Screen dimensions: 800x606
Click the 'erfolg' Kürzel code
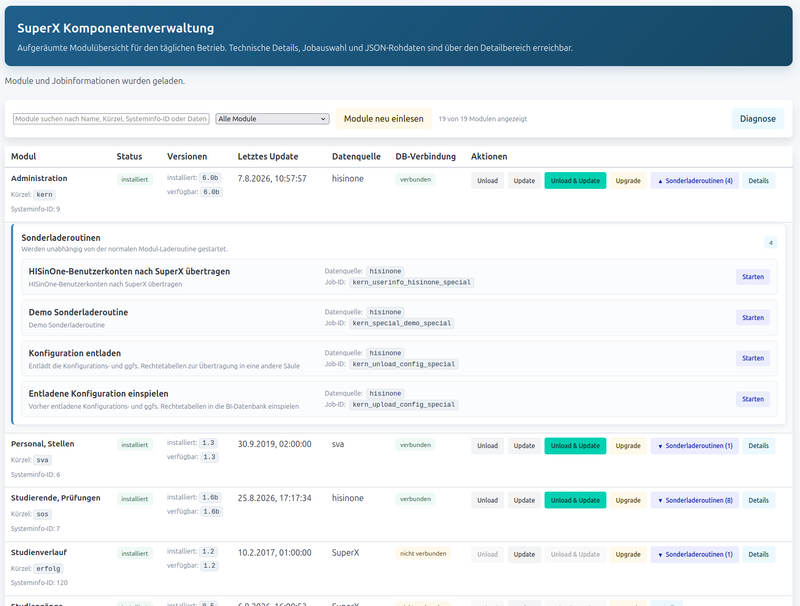pyautogui.click(x=48, y=569)
